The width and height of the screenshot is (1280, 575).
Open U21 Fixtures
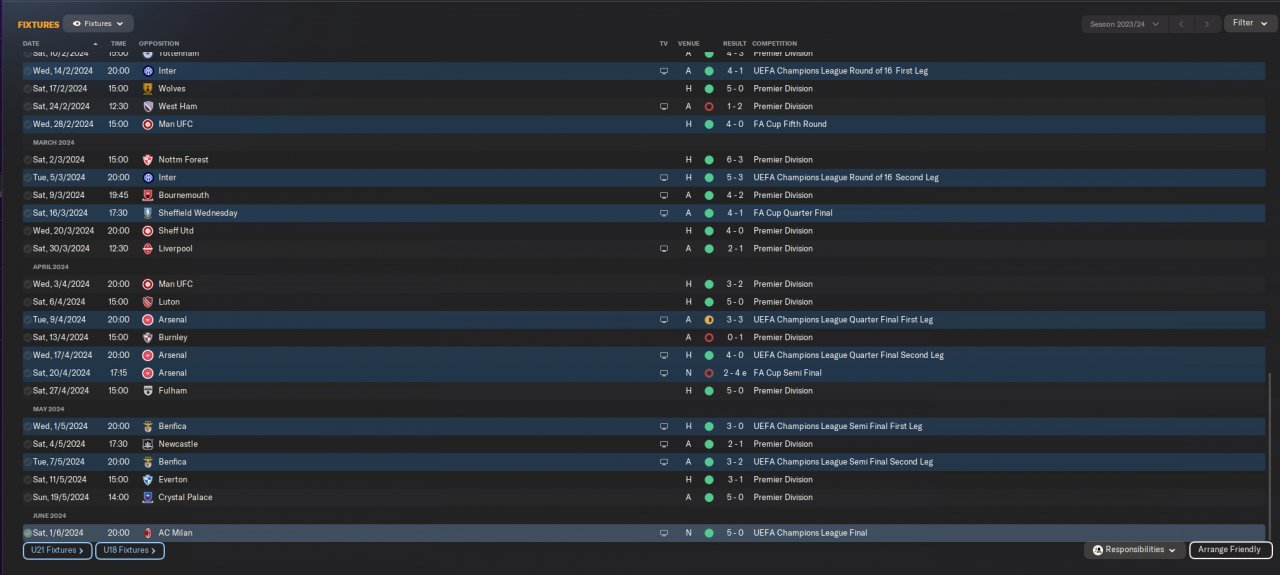point(58,550)
